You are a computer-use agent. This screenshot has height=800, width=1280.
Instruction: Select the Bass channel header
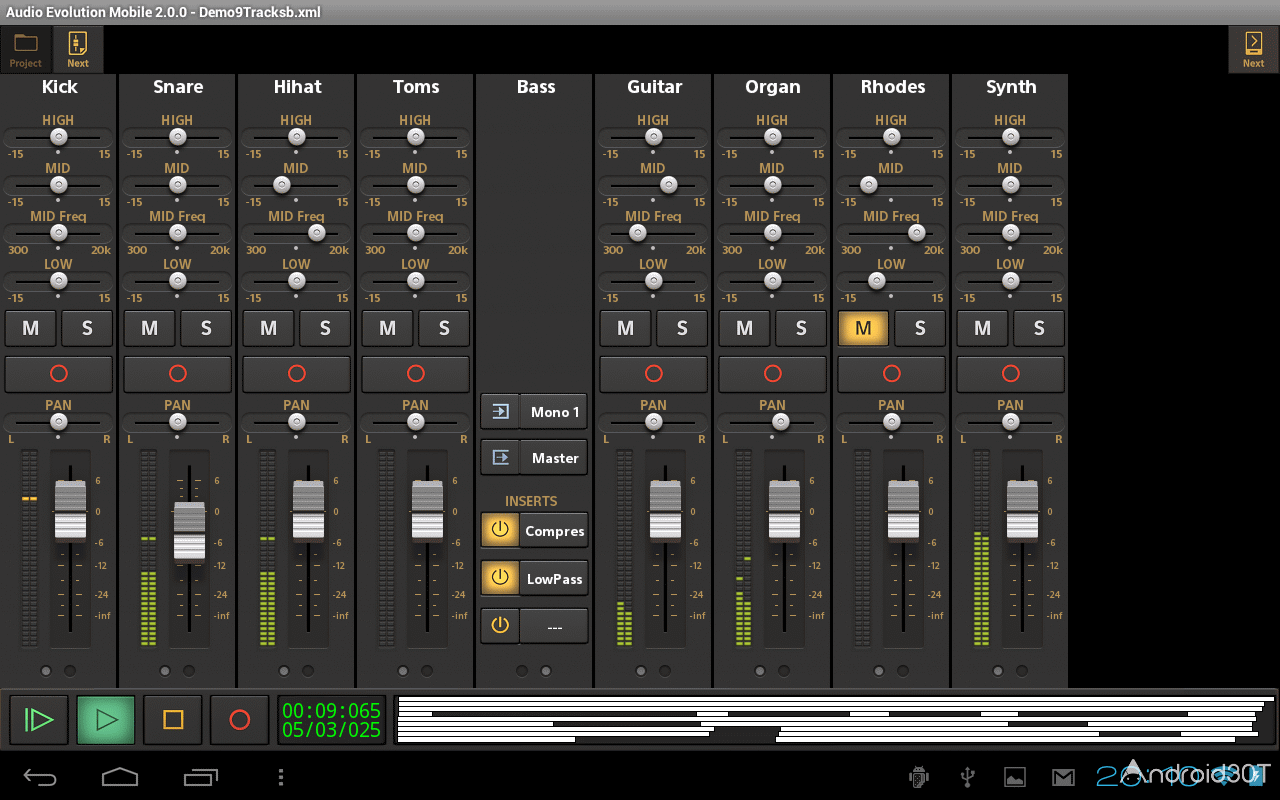536,87
